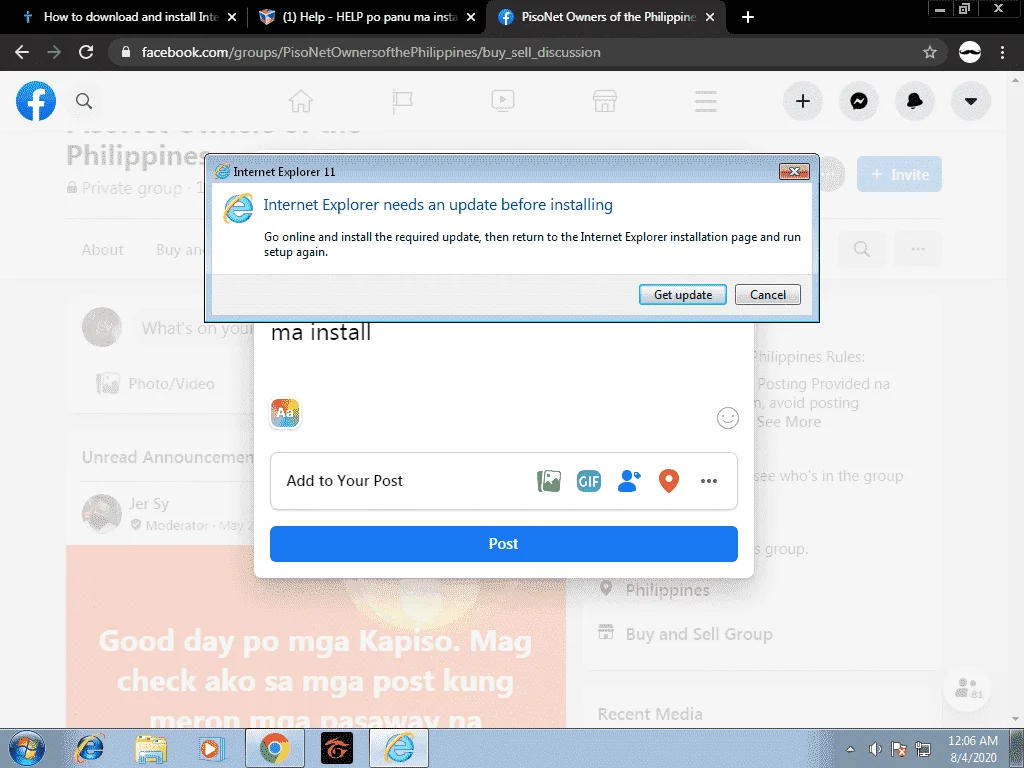Click into the post text 'ma install'
The width and height of the screenshot is (1024, 768).
click(321, 332)
